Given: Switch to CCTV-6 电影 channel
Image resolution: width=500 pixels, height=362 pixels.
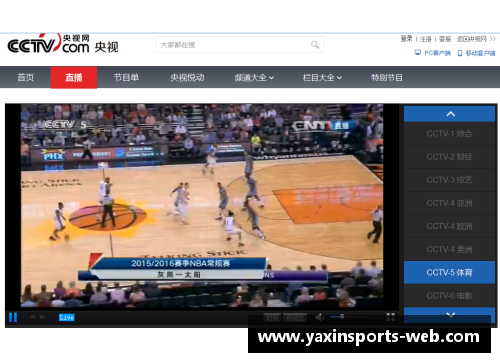Looking at the screenshot, I should (x=449, y=296).
